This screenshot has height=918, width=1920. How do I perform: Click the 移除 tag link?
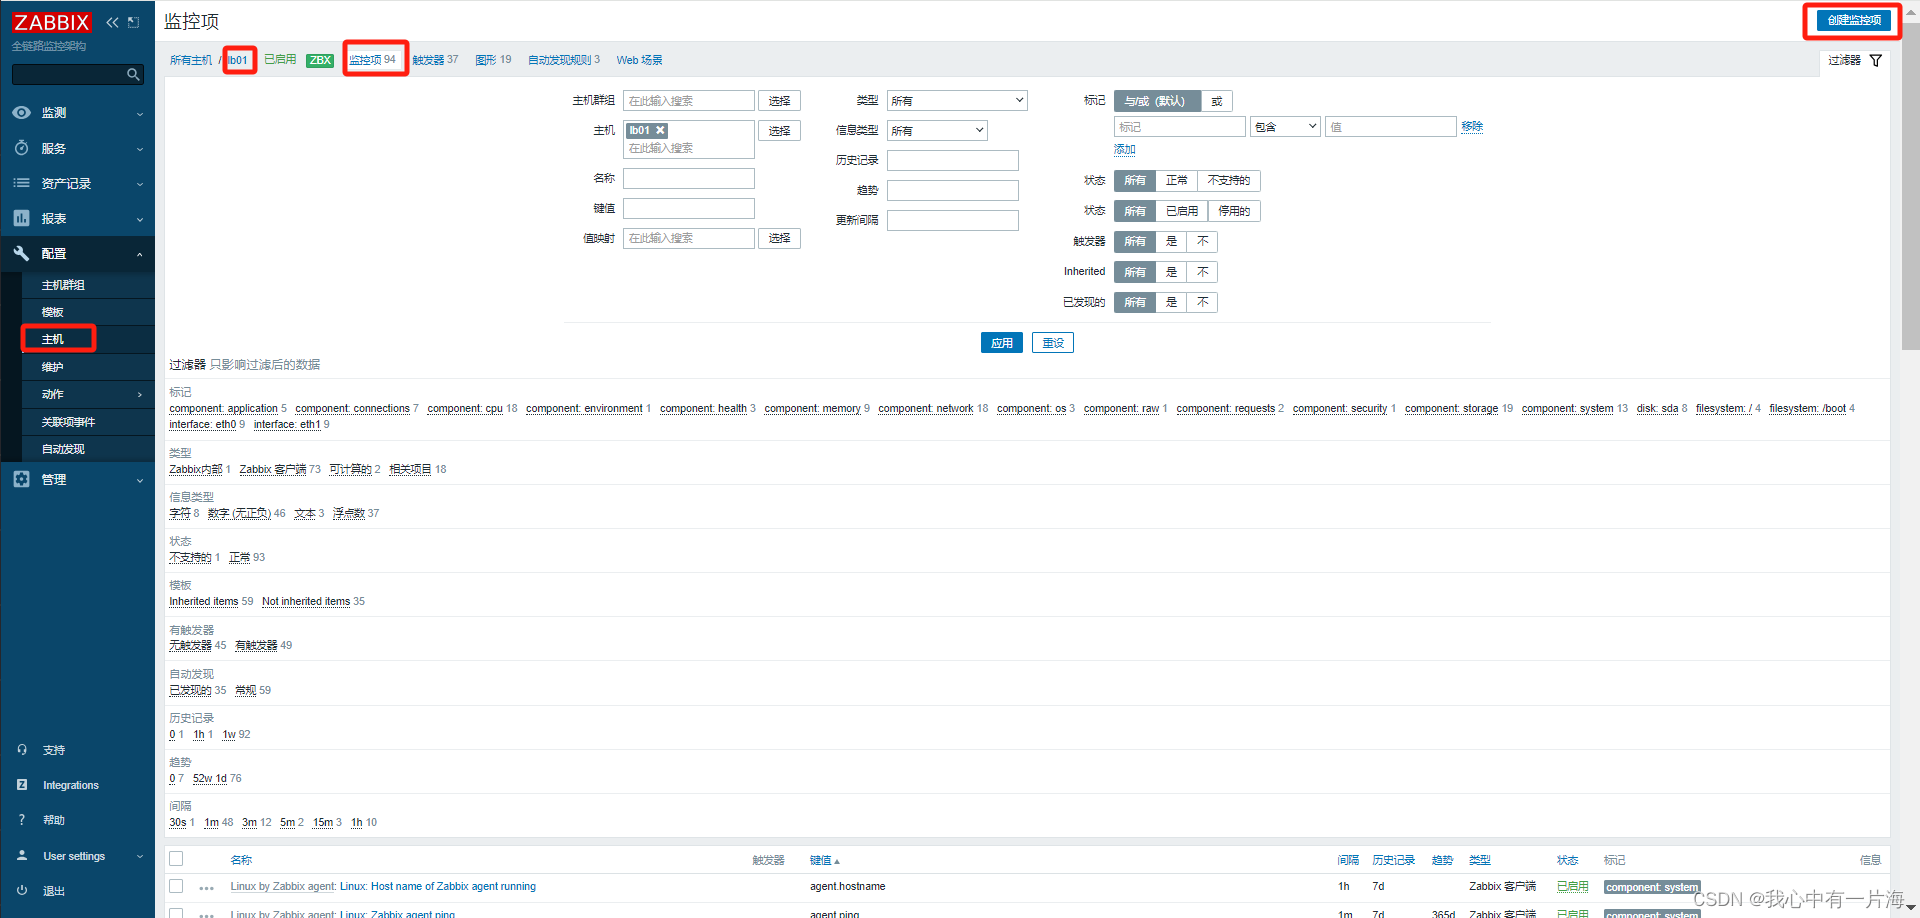point(1472,127)
